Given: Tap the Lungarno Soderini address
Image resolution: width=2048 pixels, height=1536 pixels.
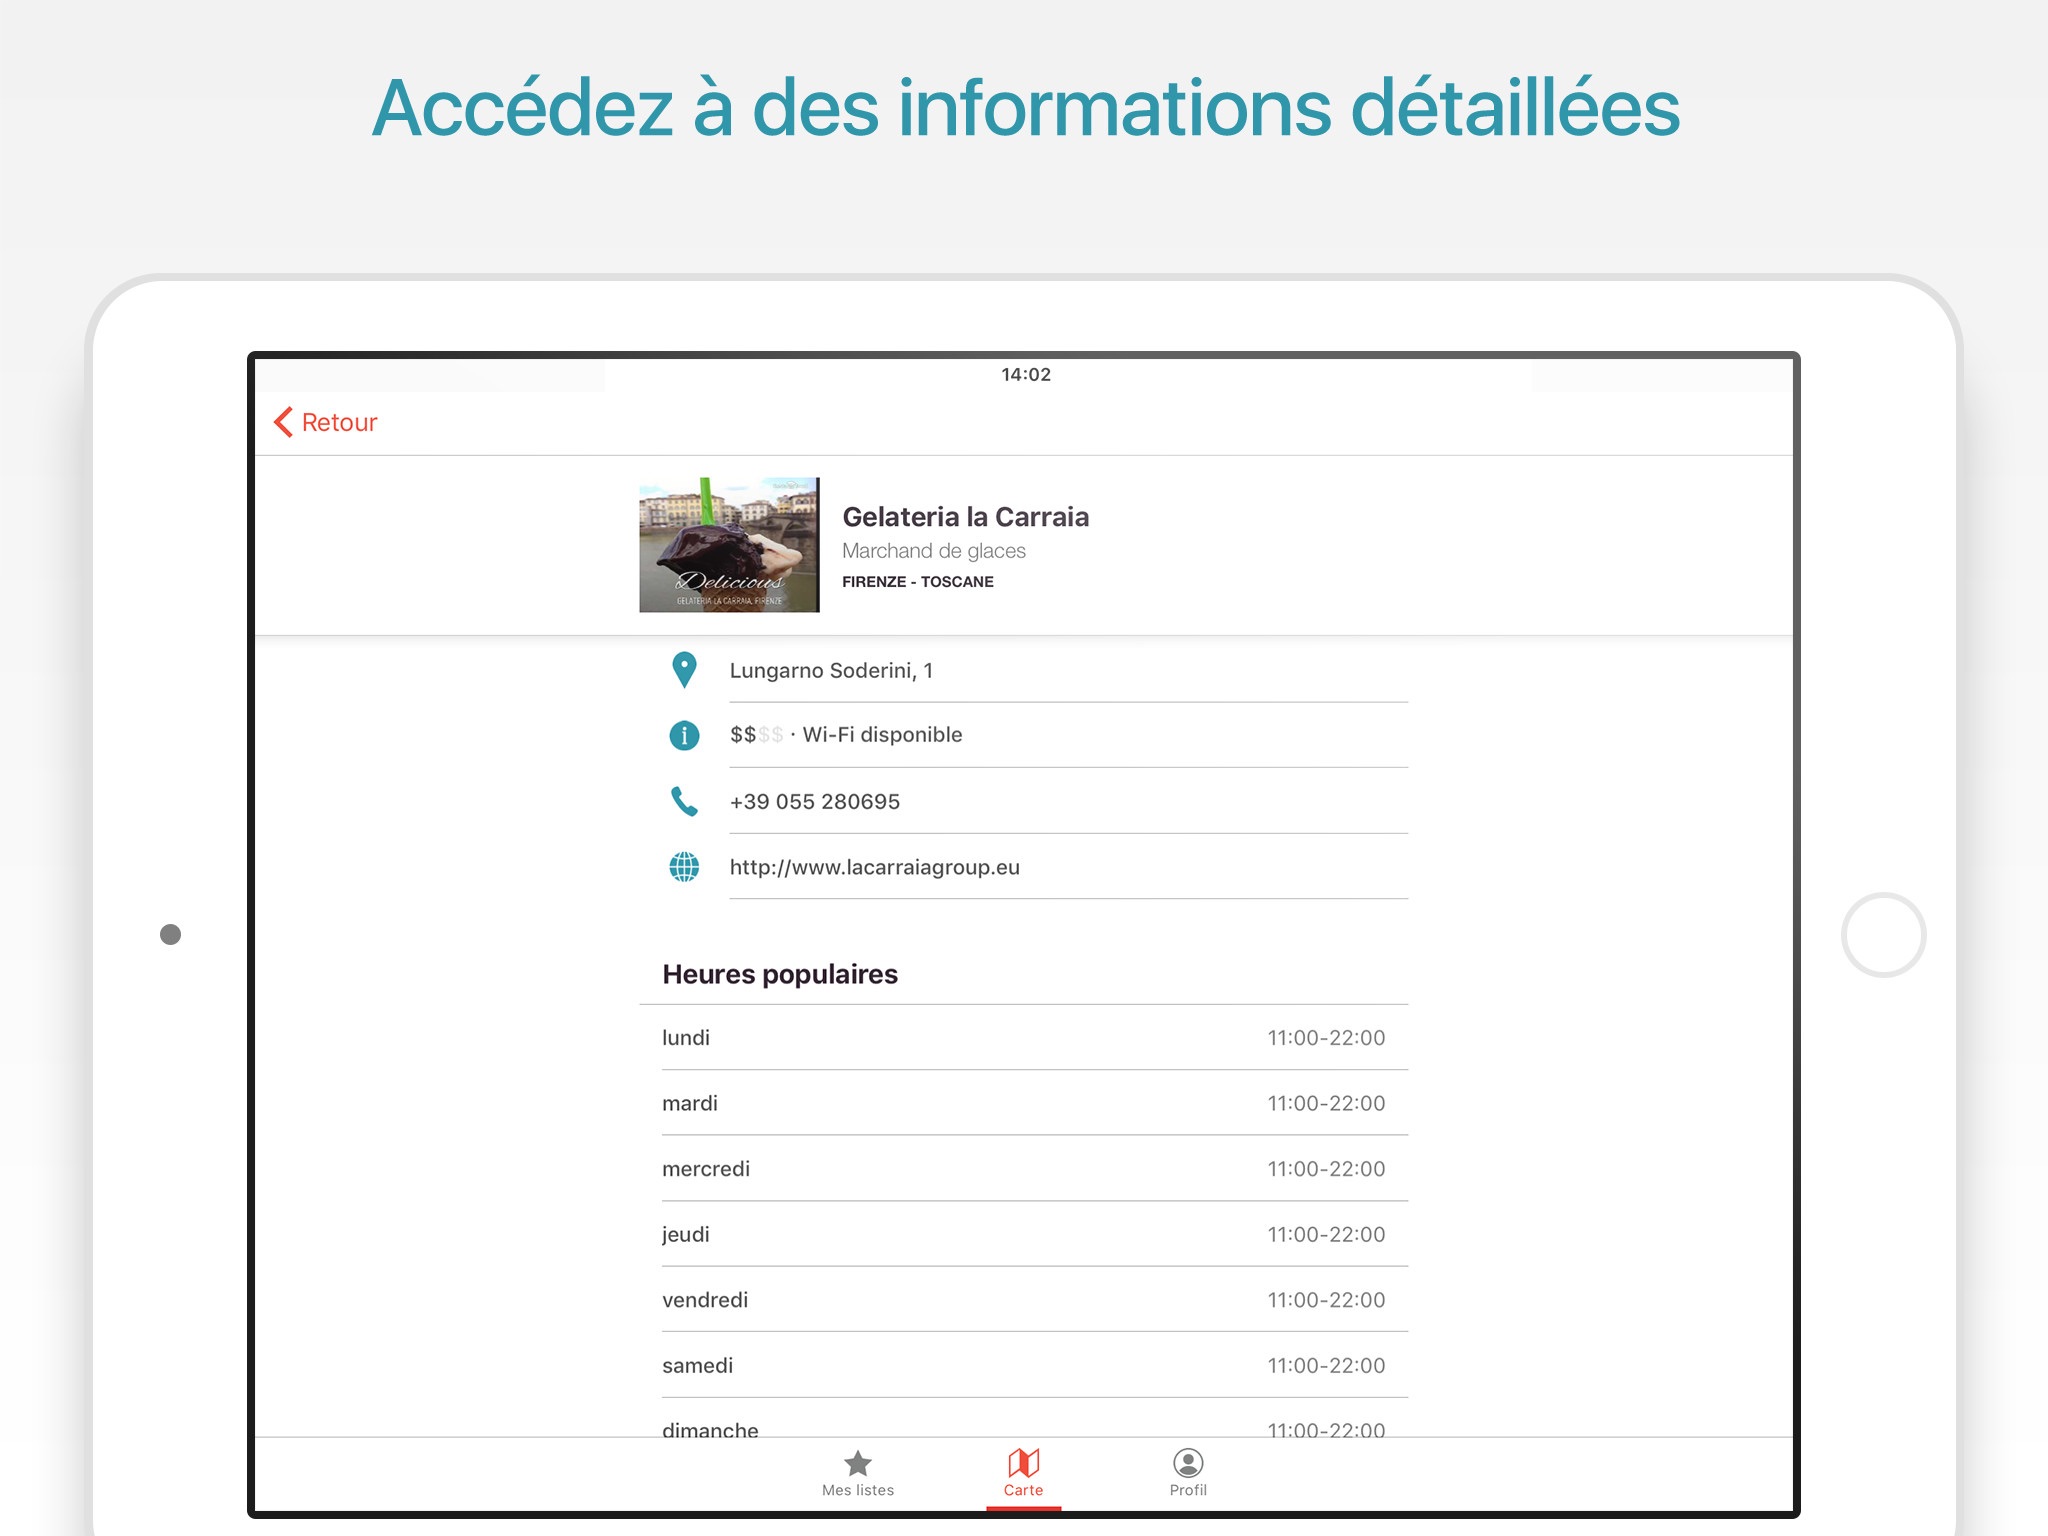Looking at the screenshot, I should pyautogui.click(x=831, y=670).
